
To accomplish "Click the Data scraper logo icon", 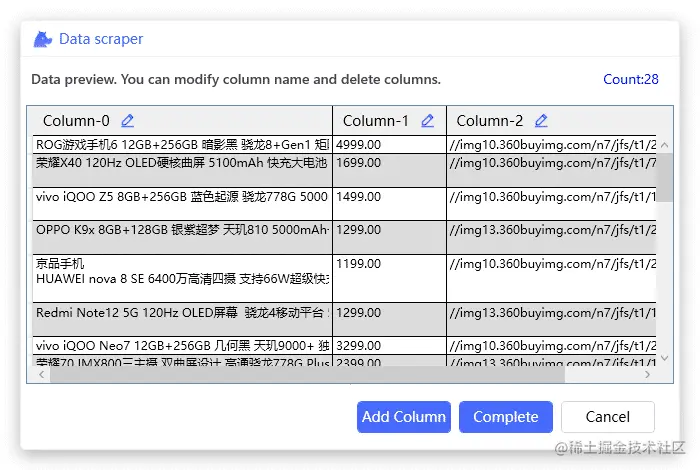I will tap(42, 39).
